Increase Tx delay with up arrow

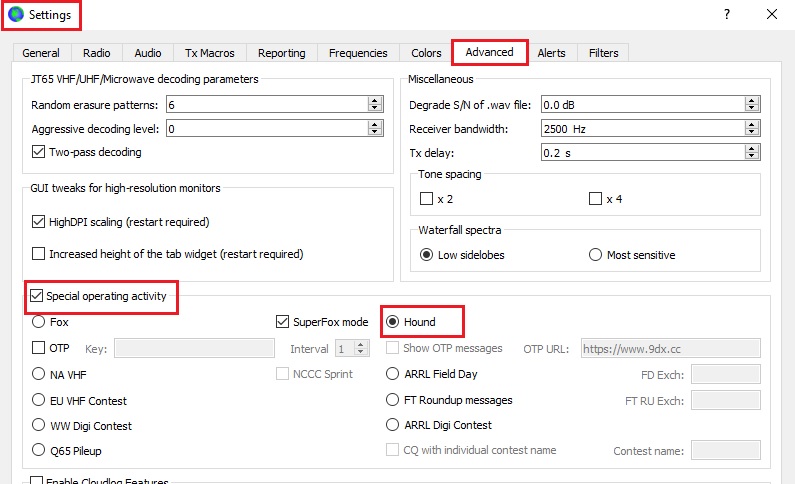[751, 148]
